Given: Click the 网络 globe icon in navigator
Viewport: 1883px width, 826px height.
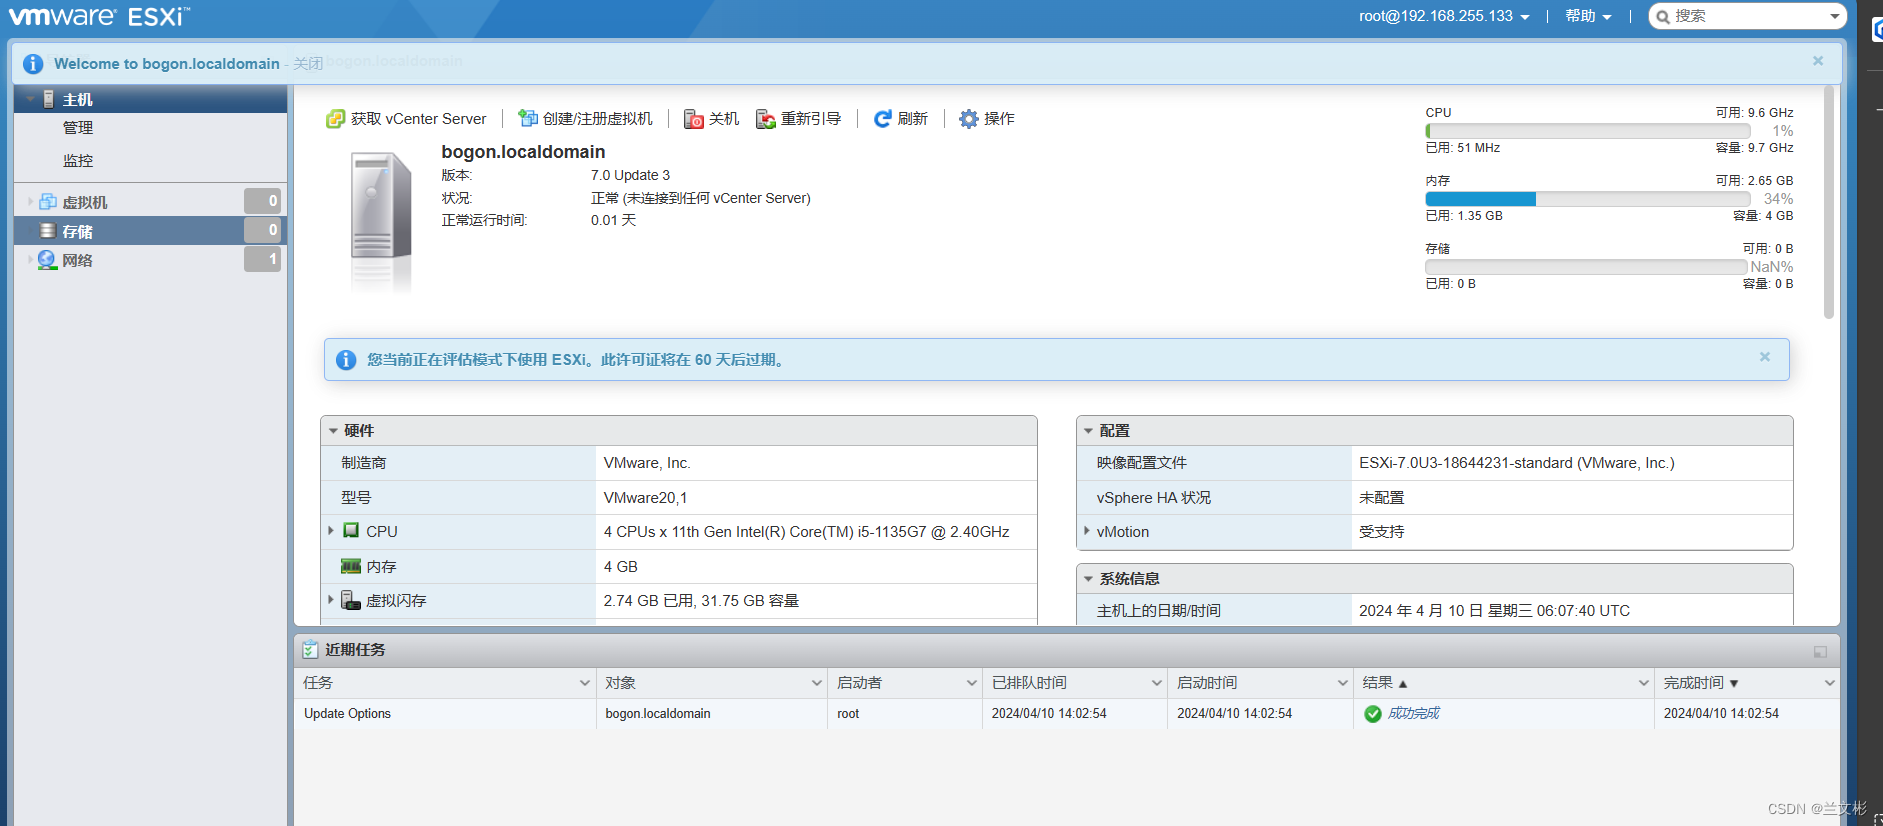Looking at the screenshot, I should point(47,260).
